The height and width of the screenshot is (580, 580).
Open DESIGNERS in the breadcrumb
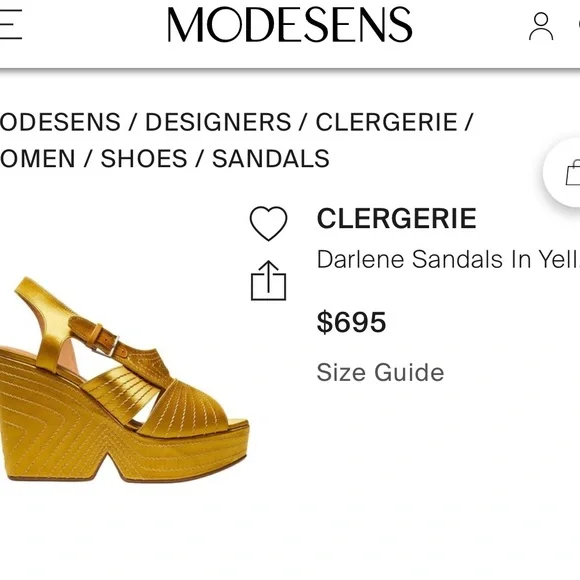[x=218, y=122]
